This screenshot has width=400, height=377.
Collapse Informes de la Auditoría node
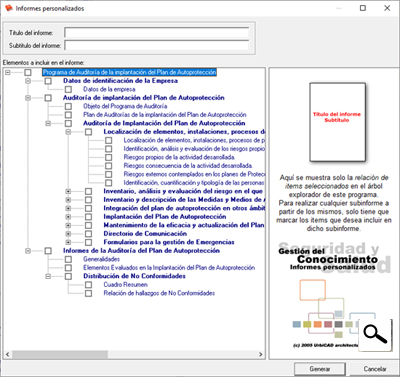coord(28,251)
